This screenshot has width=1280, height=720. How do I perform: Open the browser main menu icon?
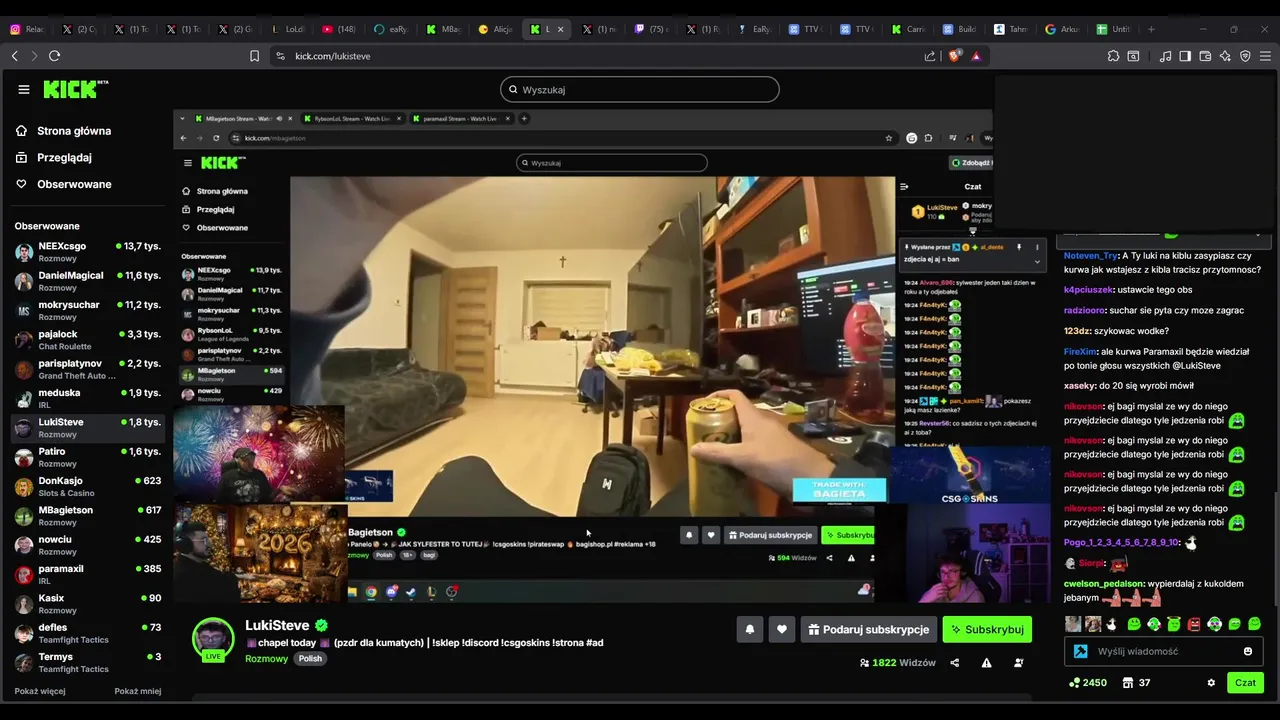pyautogui.click(x=1265, y=56)
